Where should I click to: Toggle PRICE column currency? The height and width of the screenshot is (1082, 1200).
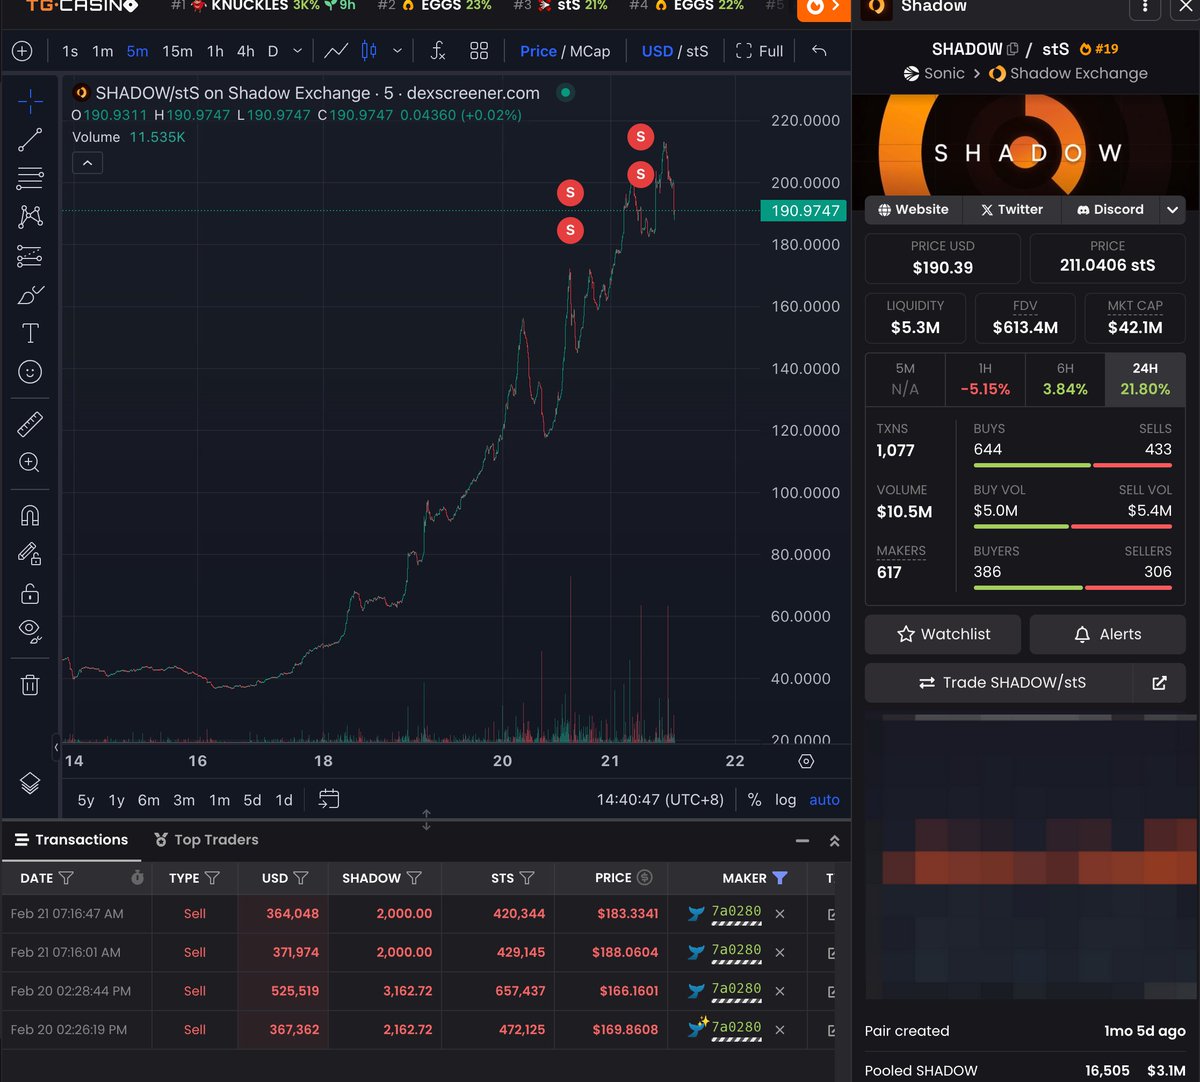pyautogui.click(x=645, y=878)
